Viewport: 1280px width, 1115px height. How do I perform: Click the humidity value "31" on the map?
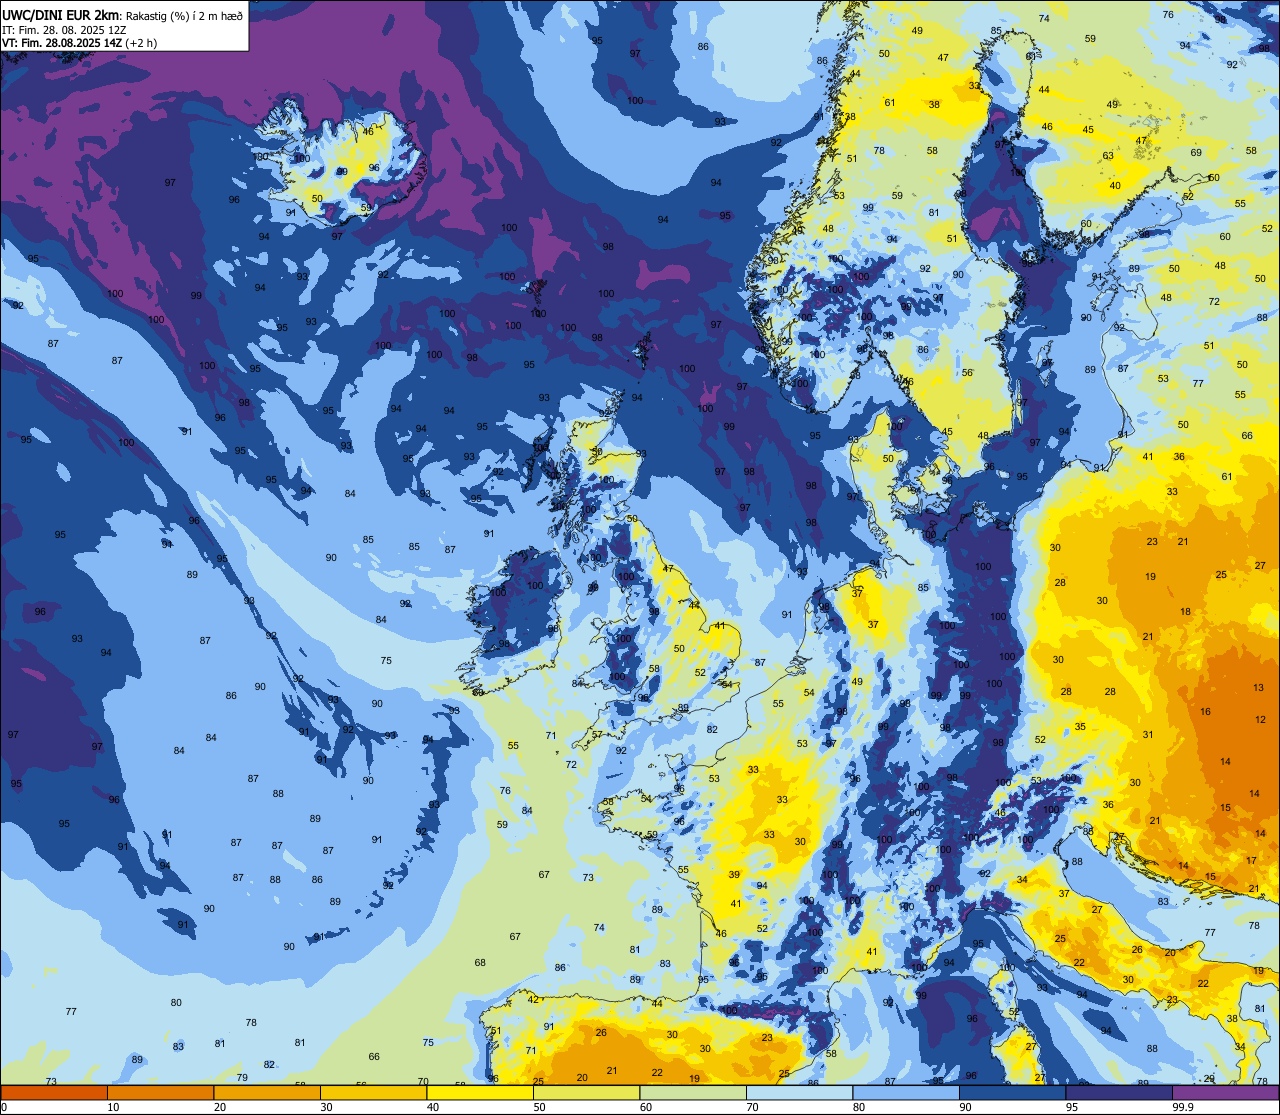pos(1148,735)
